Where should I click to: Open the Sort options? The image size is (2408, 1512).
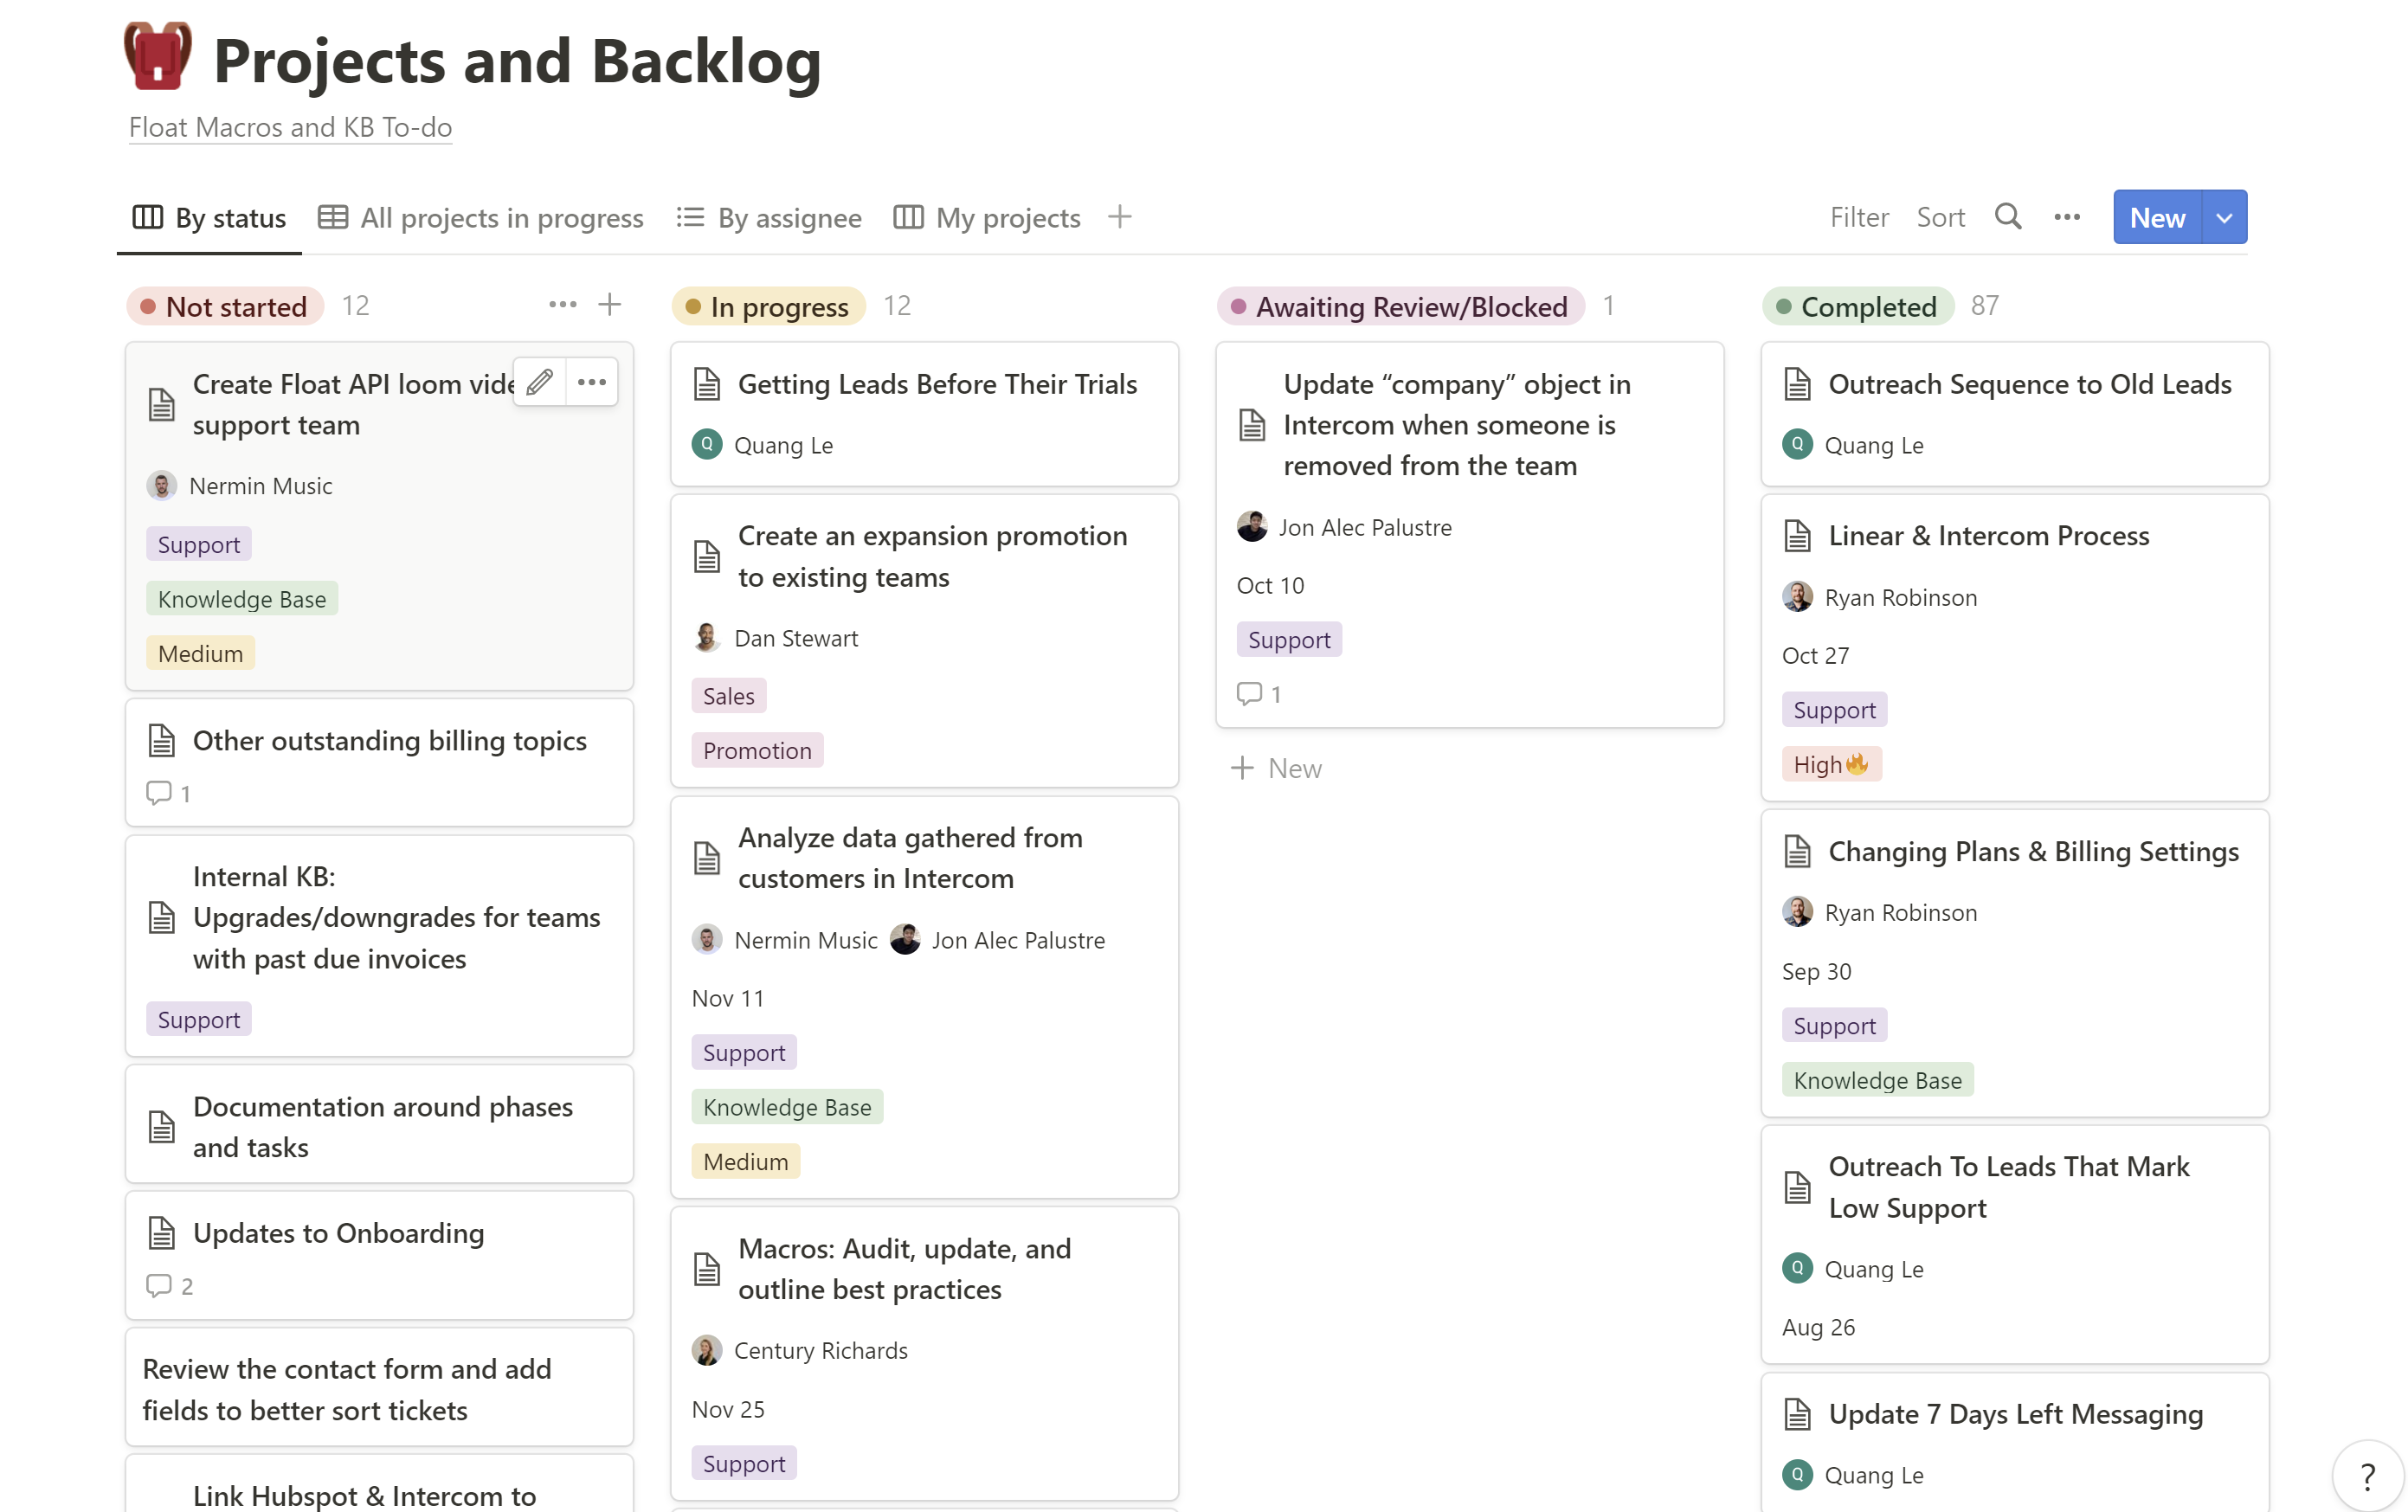click(1940, 217)
